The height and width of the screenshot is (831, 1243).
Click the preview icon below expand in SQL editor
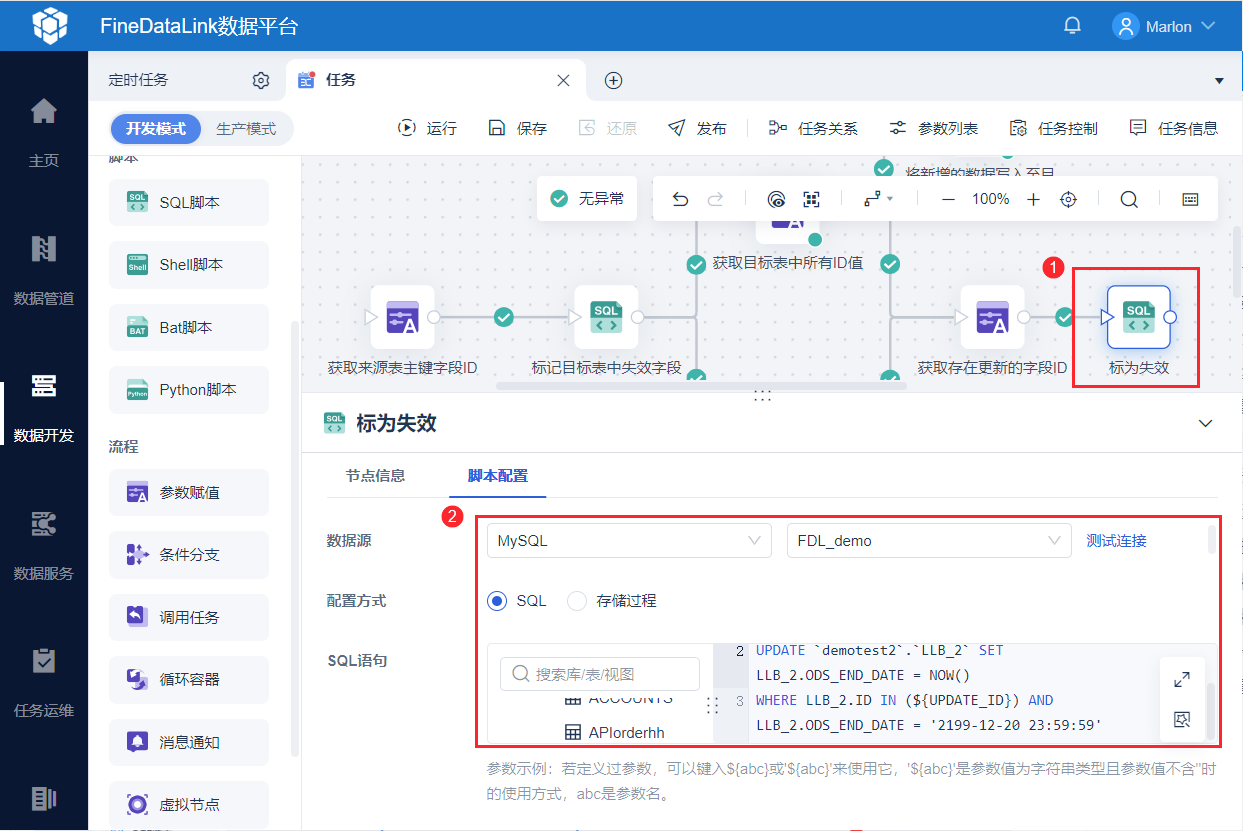click(1182, 719)
